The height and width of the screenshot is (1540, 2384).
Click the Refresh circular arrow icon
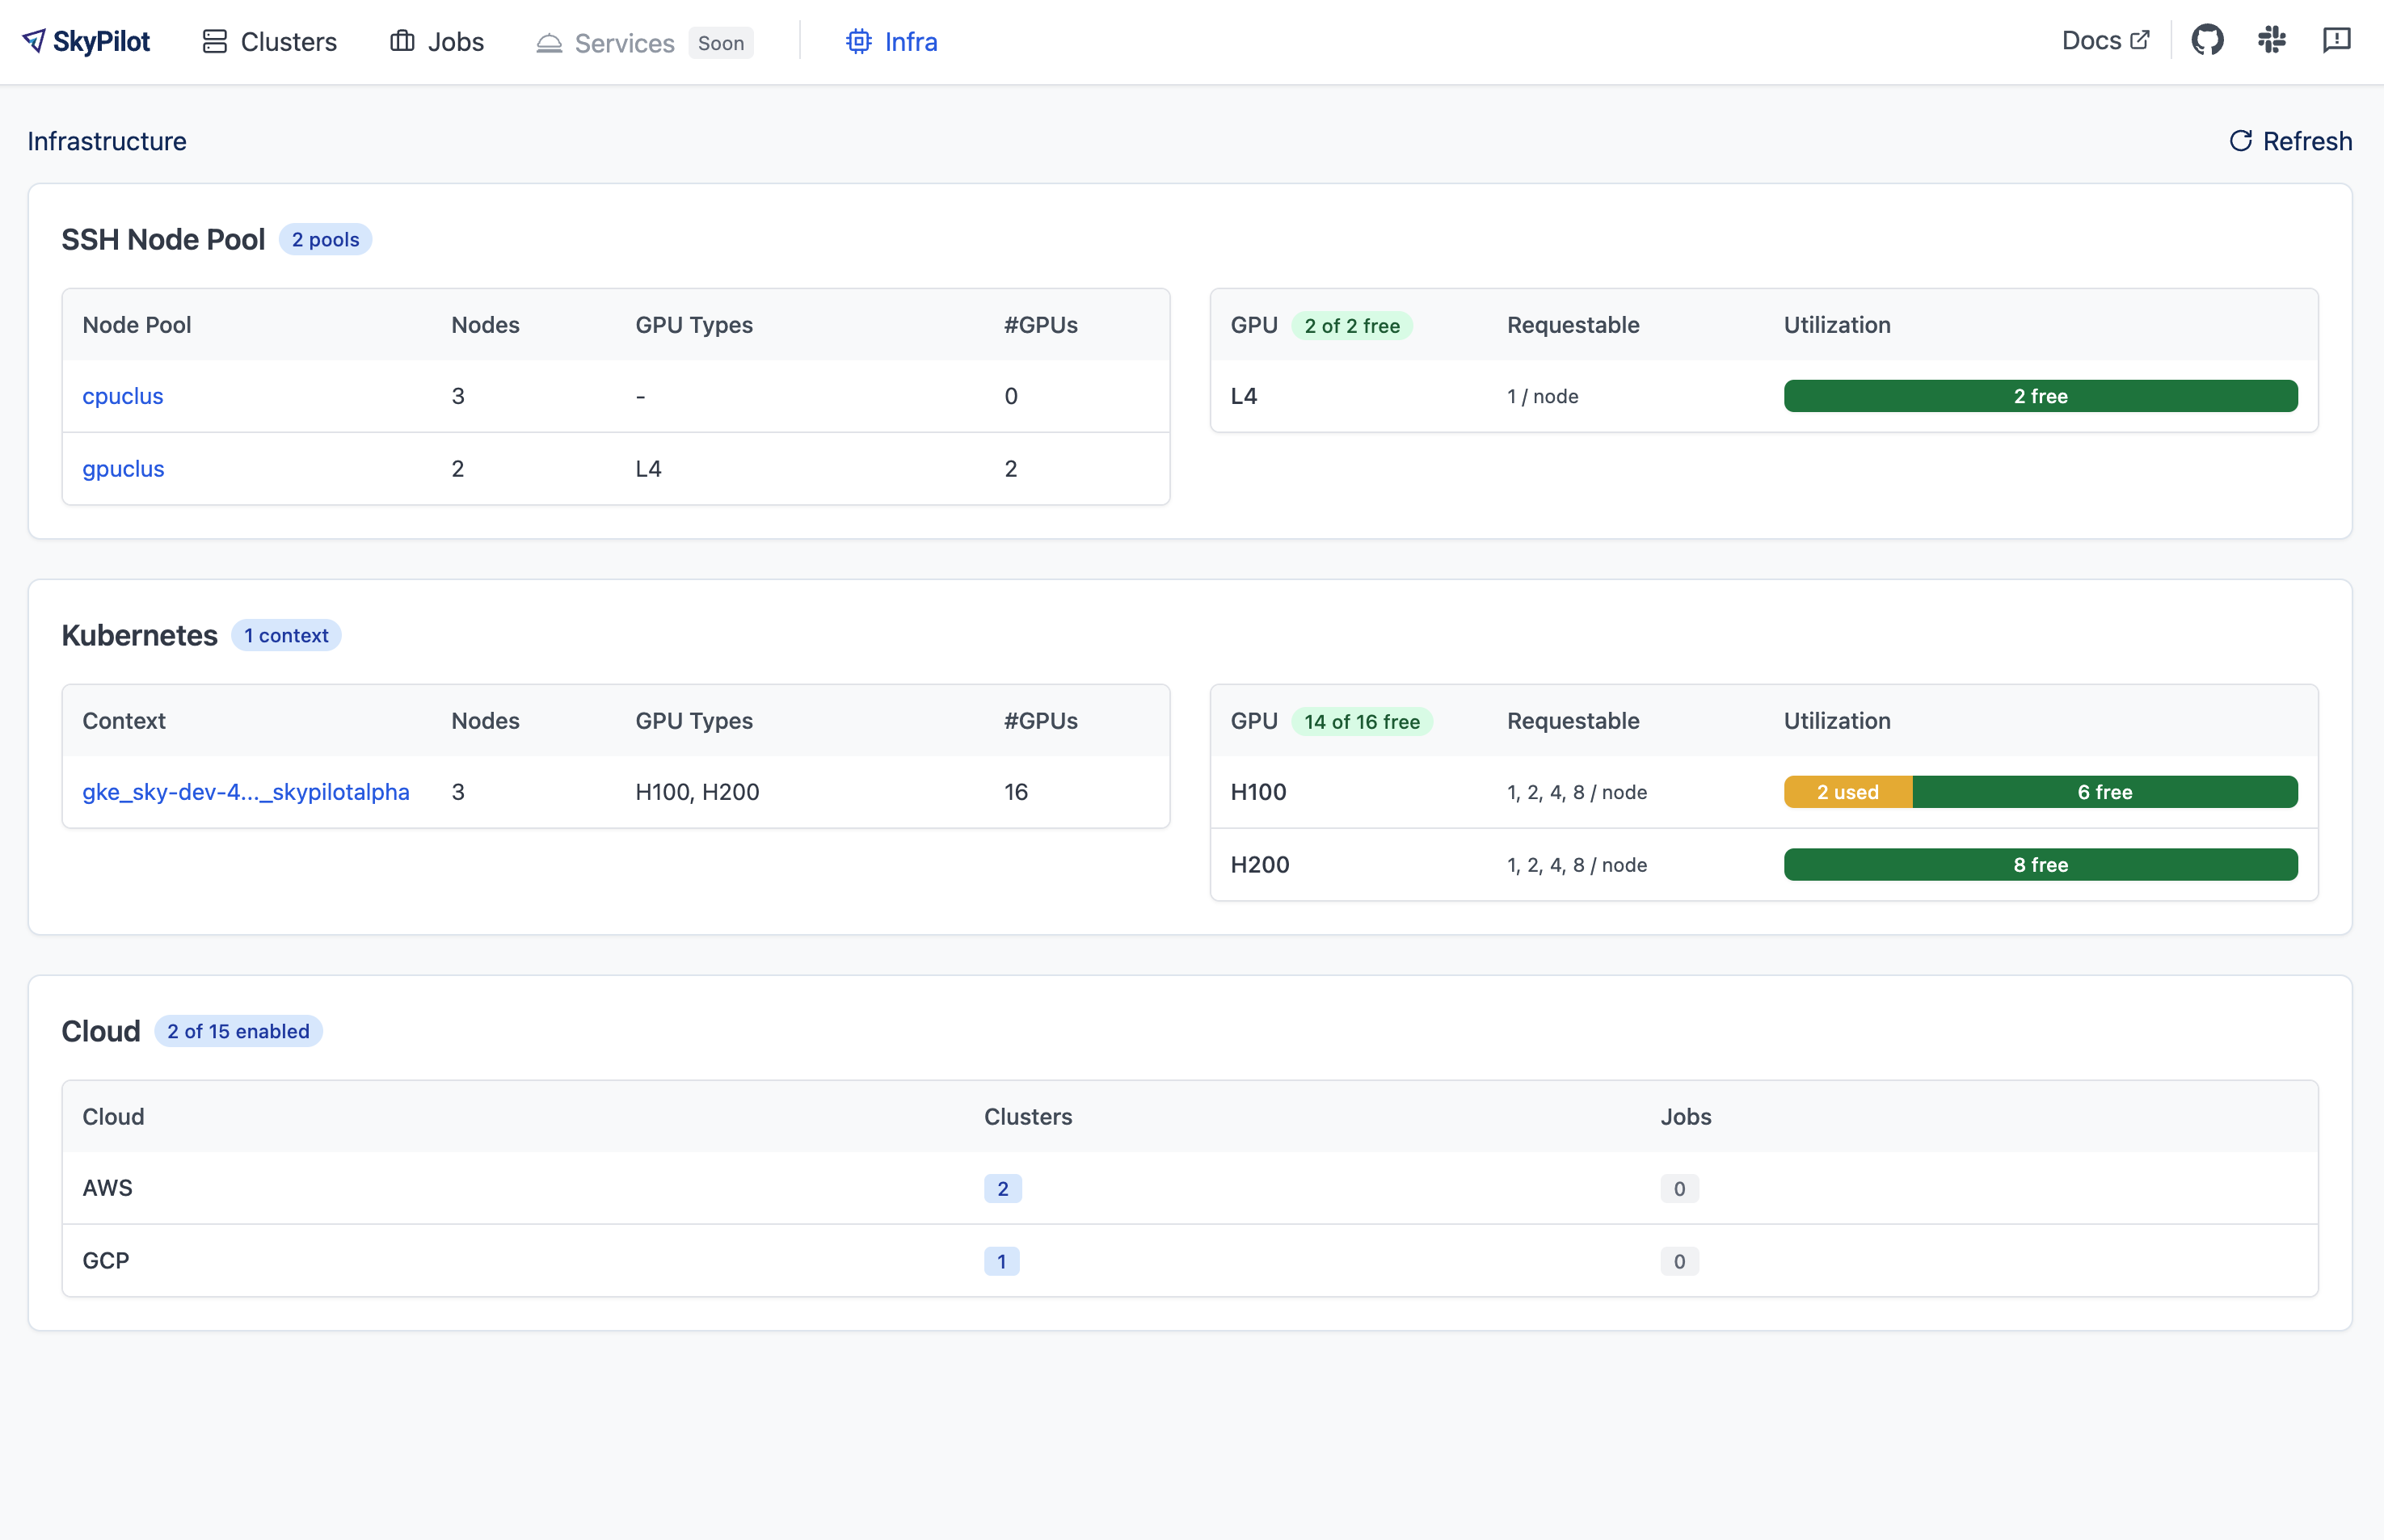pos(2241,141)
